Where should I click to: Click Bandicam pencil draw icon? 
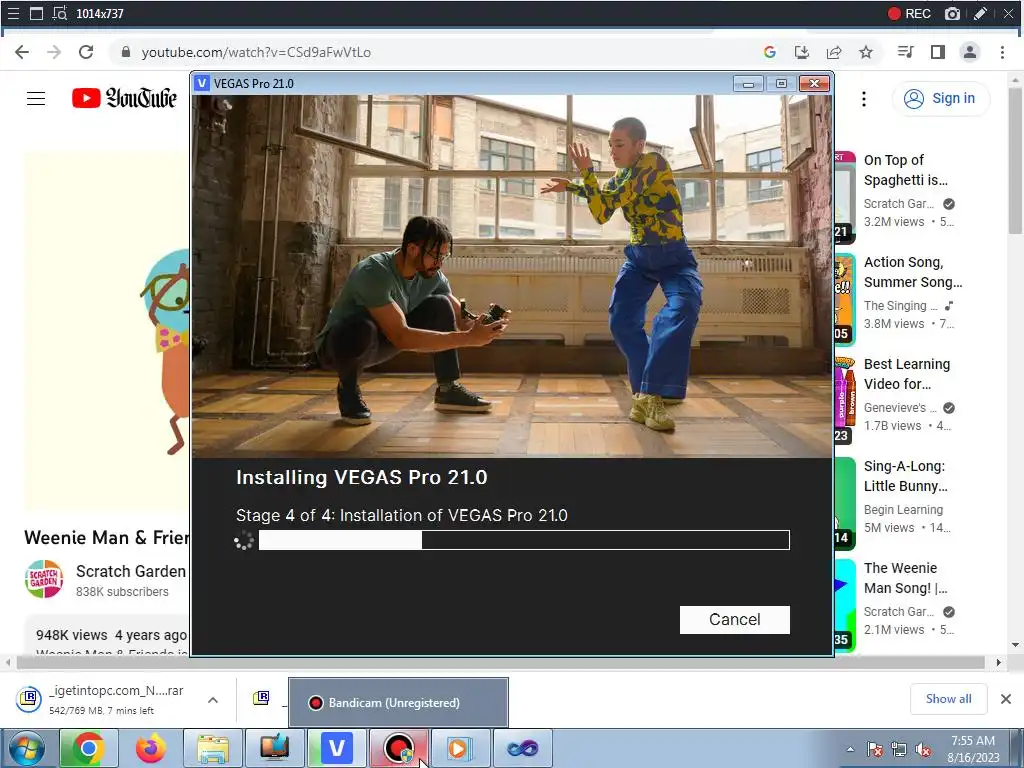980,13
